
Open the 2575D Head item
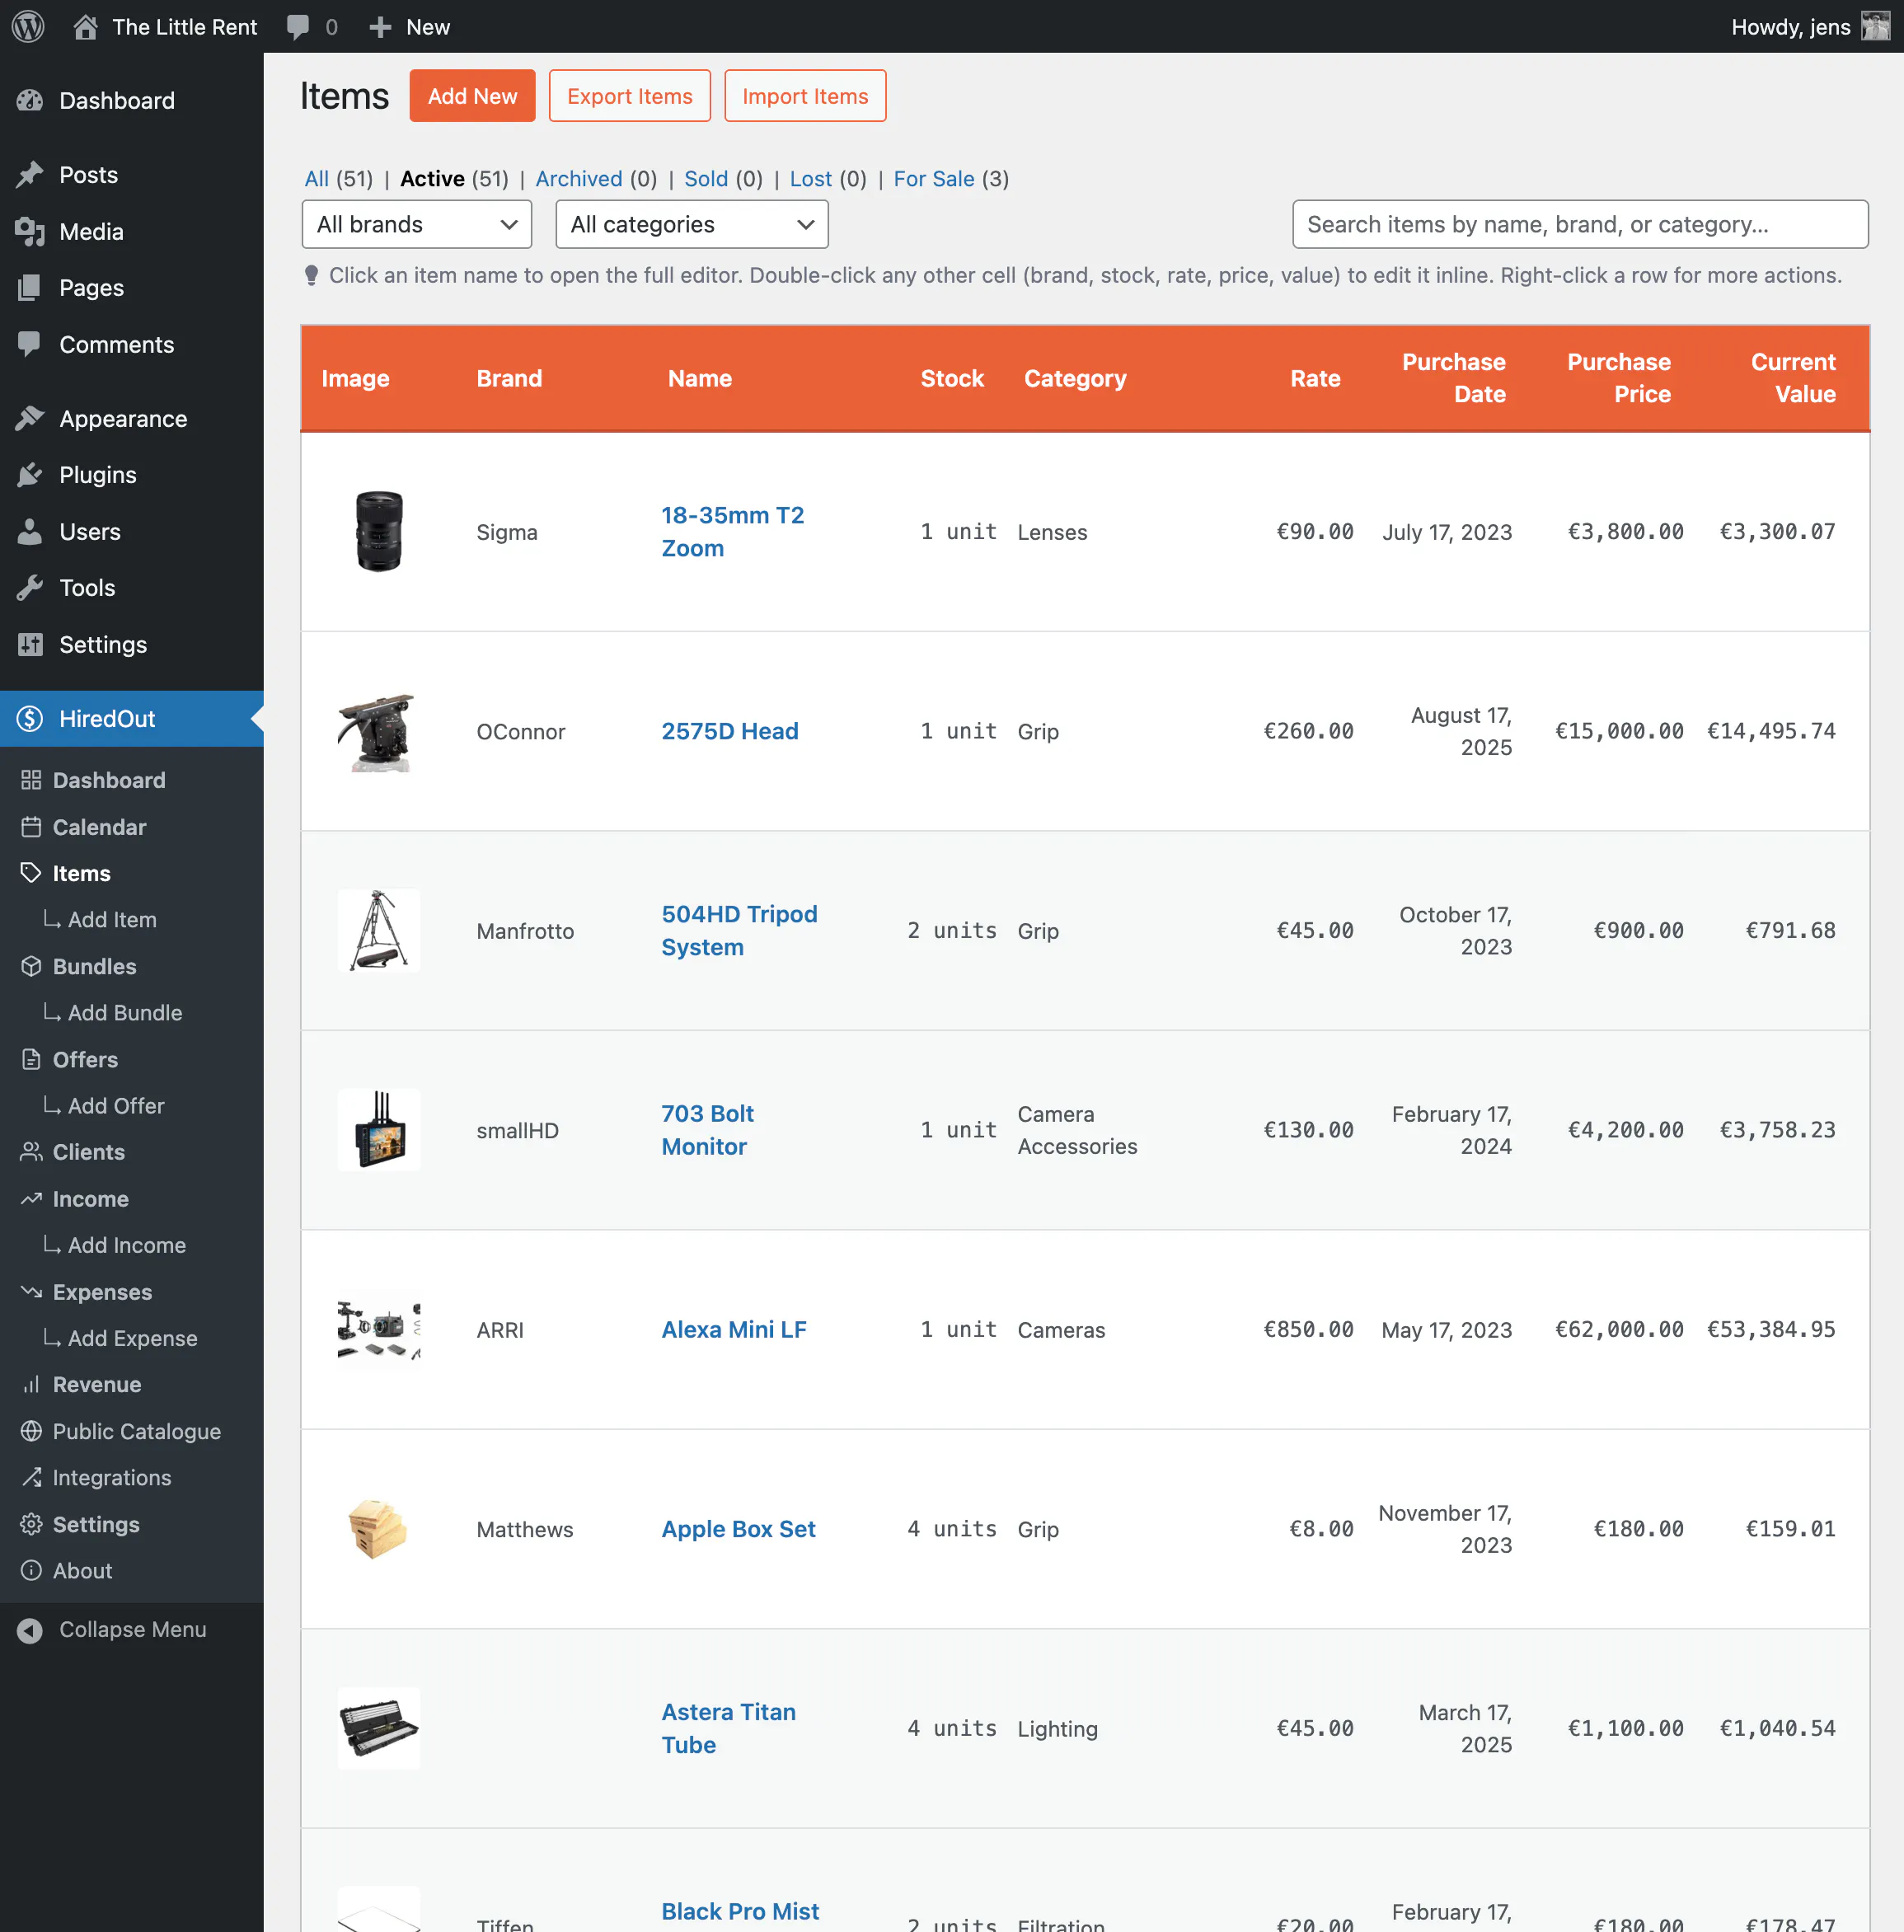coord(730,731)
